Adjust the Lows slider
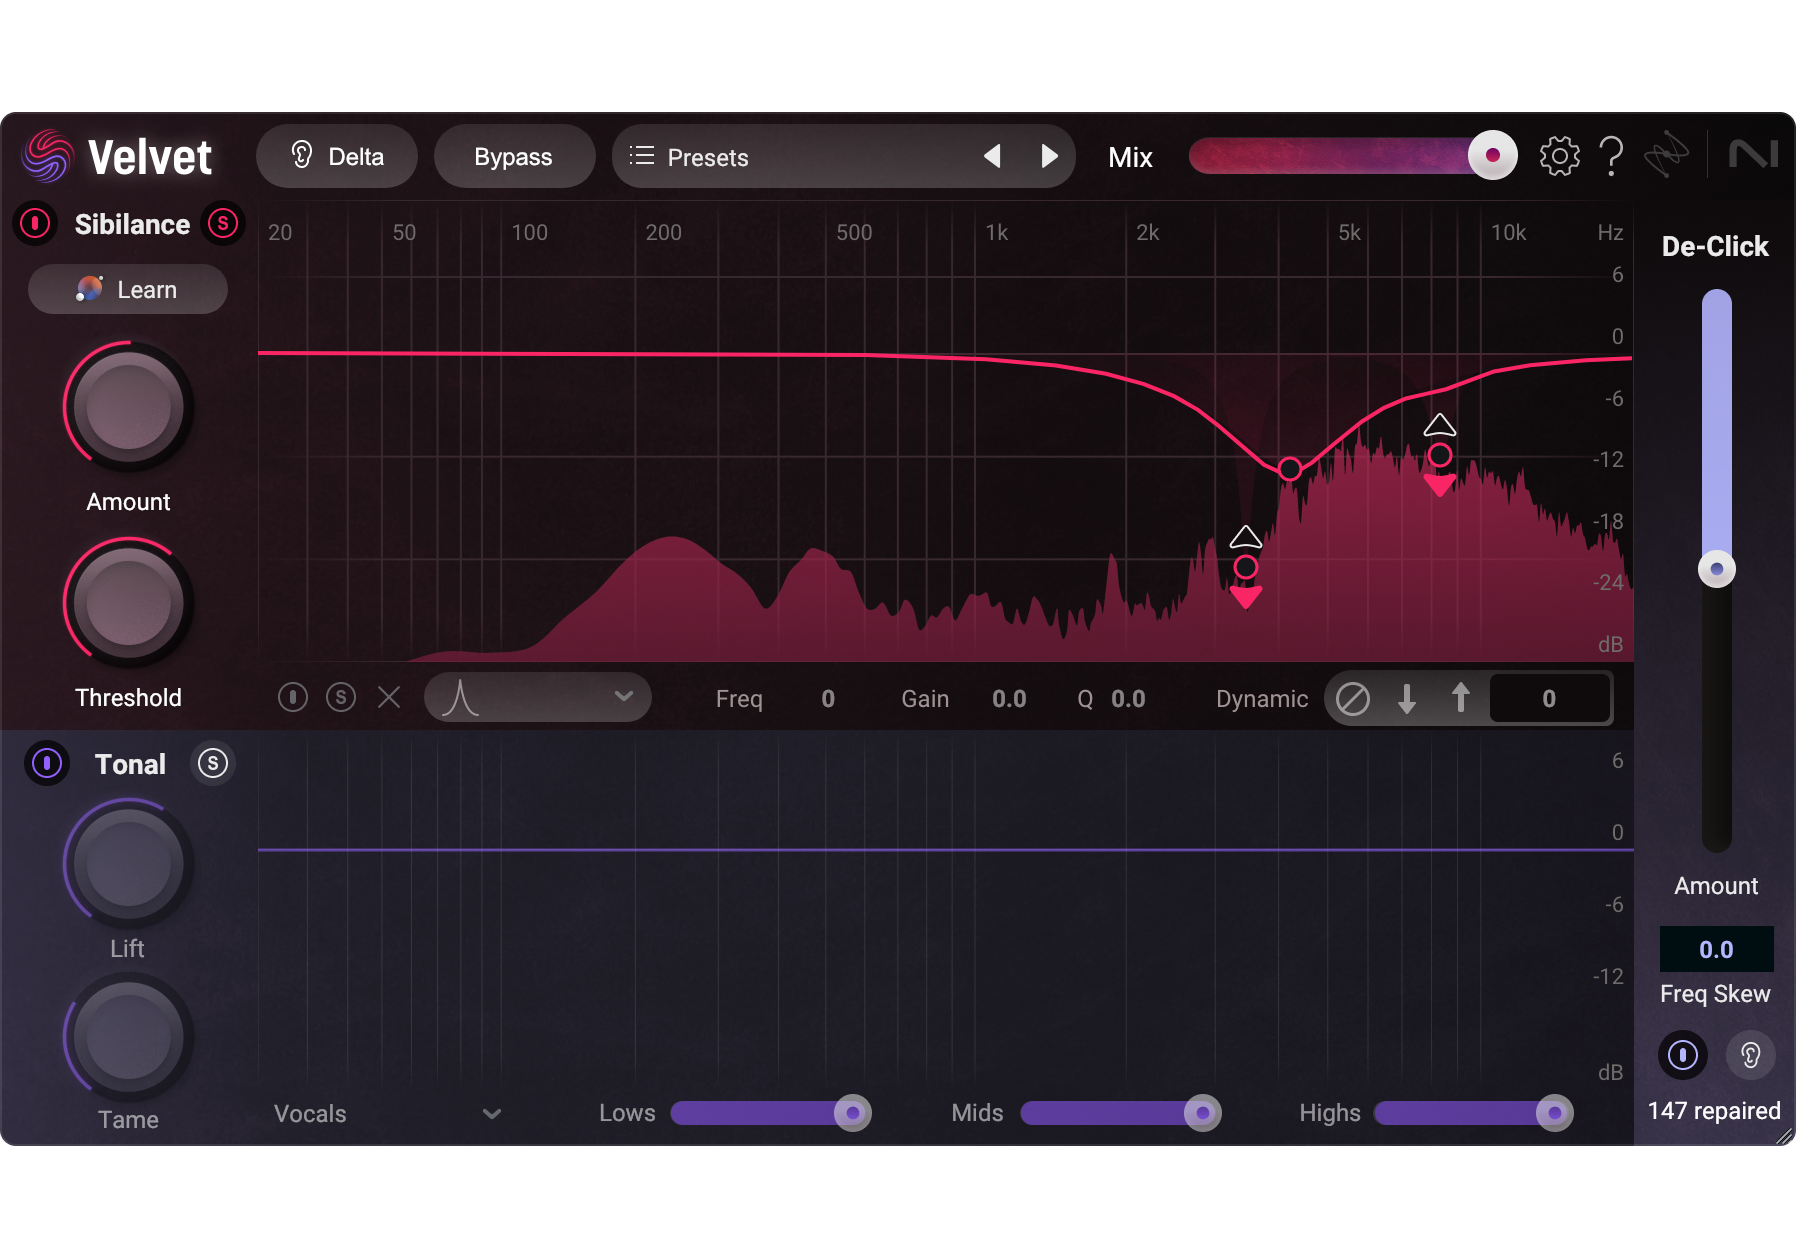This screenshot has height=1258, width=1796. pos(771,1113)
